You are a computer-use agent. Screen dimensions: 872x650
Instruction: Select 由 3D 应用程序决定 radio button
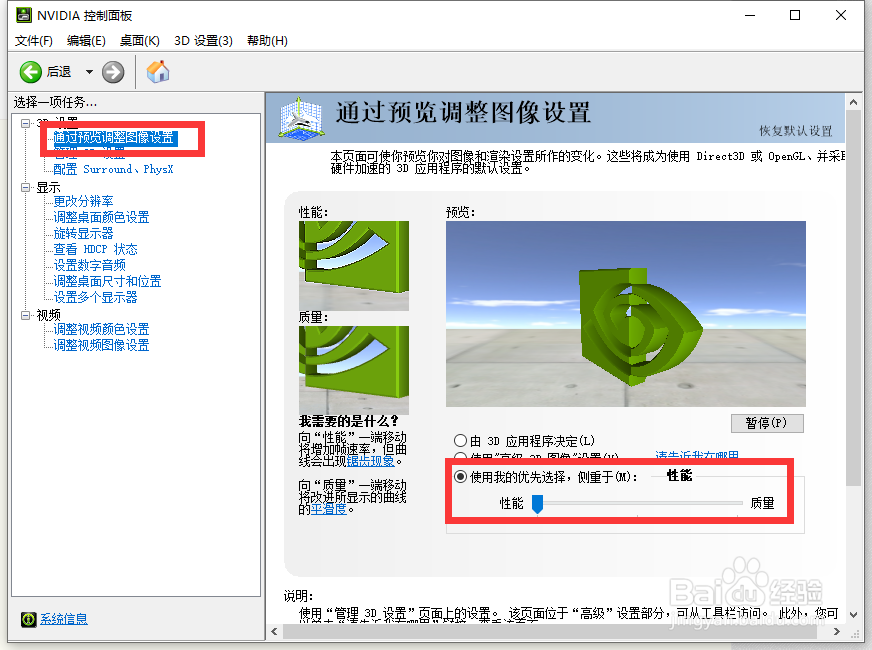(x=460, y=441)
